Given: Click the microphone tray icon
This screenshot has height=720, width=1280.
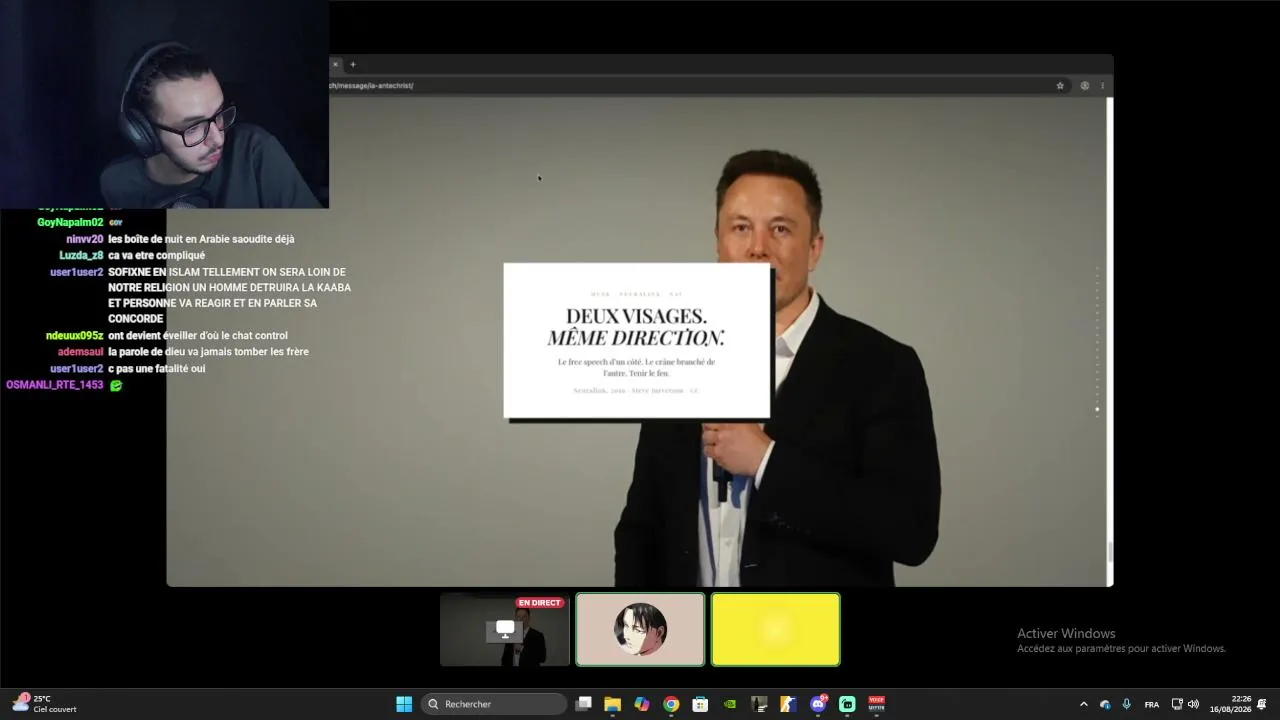Looking at the screenshot, I should pyautogui.click(x=1127, y=704).
